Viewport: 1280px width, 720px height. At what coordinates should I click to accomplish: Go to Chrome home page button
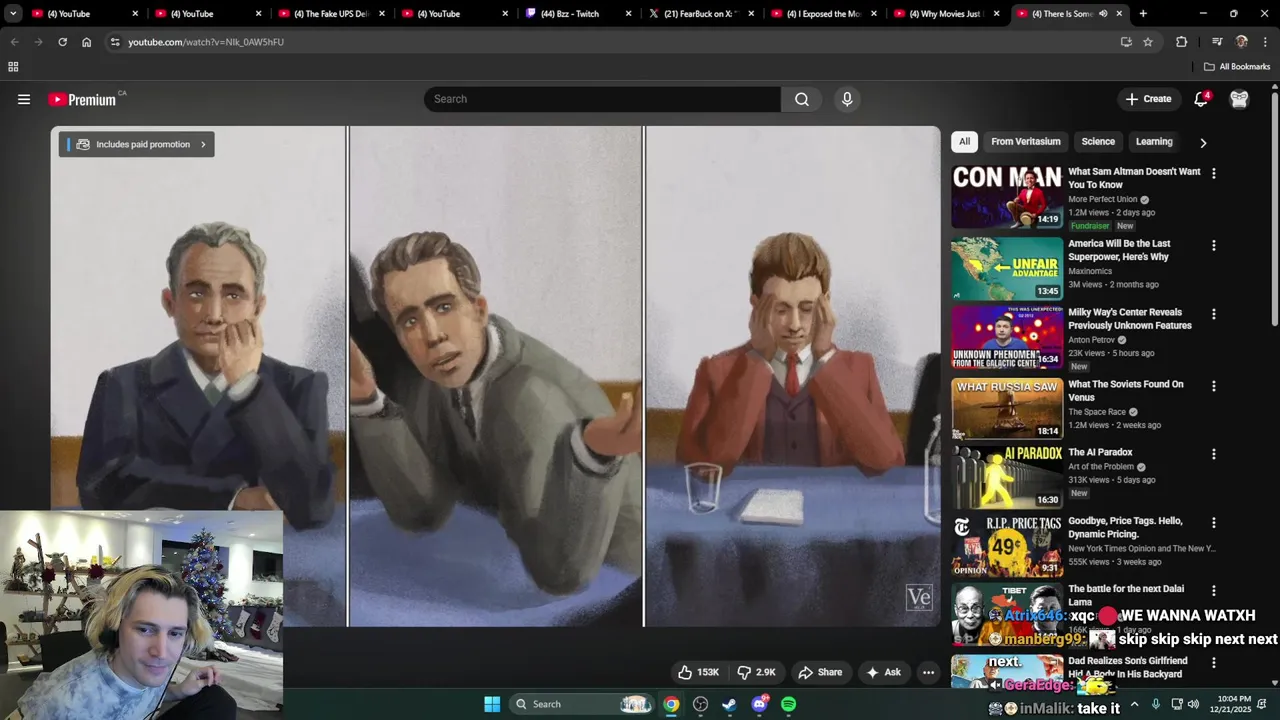click(86, 42)
